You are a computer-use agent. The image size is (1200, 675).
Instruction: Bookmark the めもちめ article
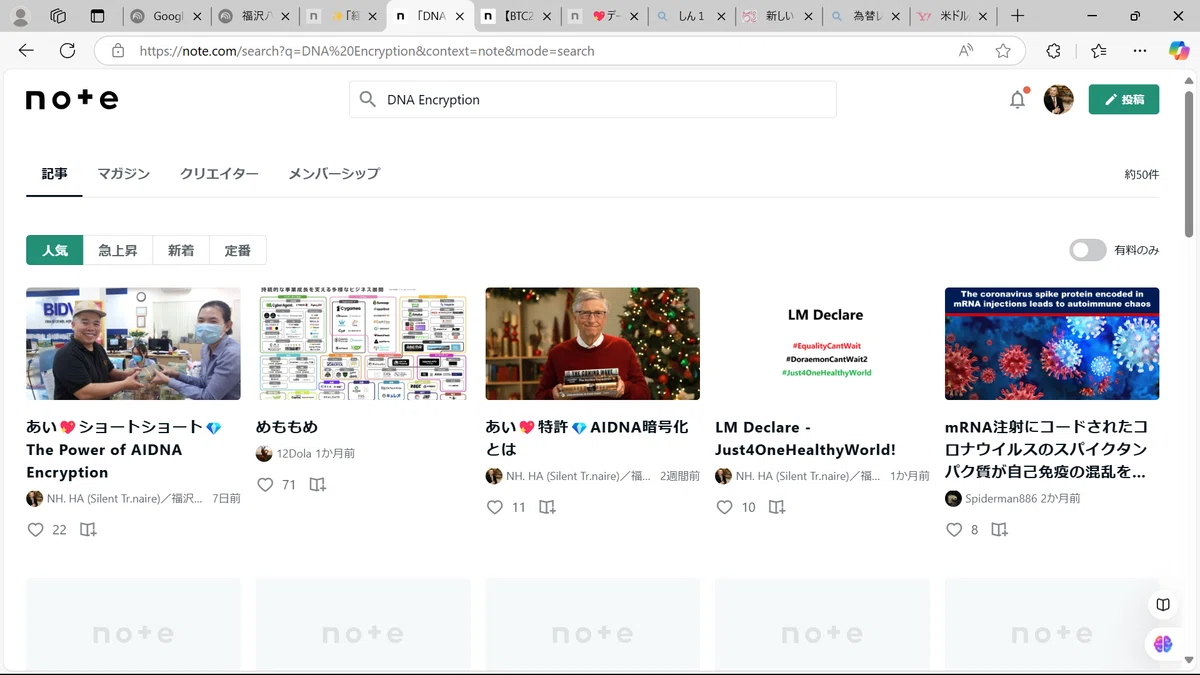(317, 485)
